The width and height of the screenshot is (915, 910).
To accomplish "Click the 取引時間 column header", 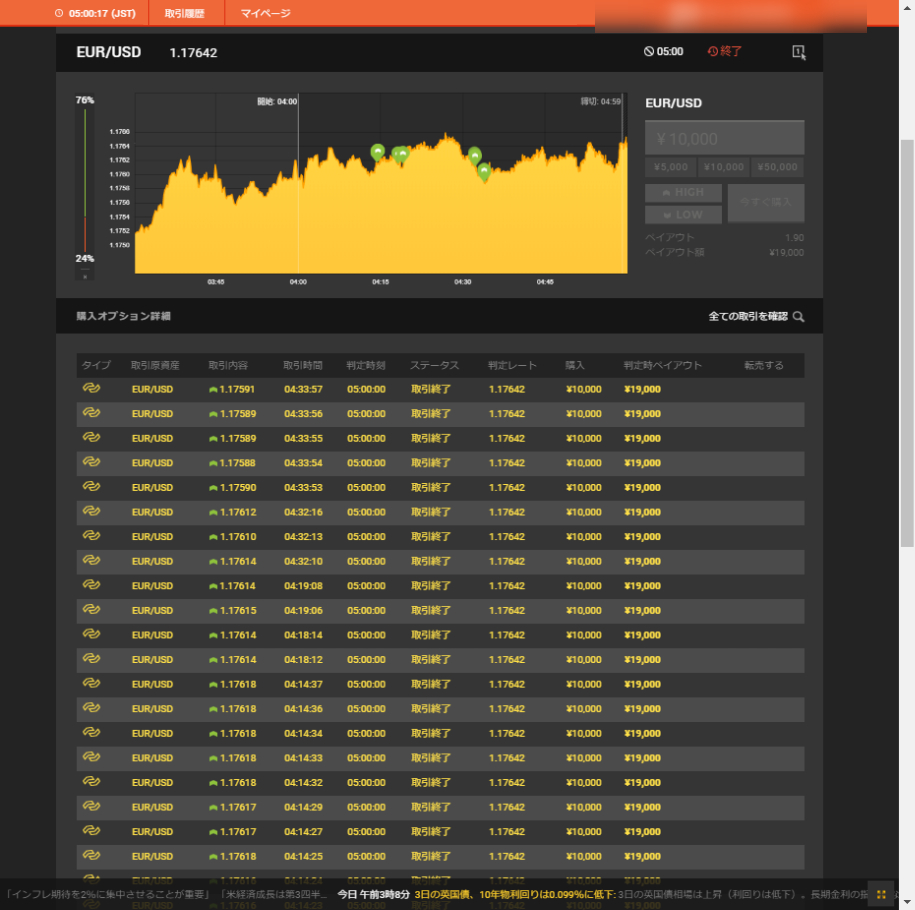I will point(303,365).
